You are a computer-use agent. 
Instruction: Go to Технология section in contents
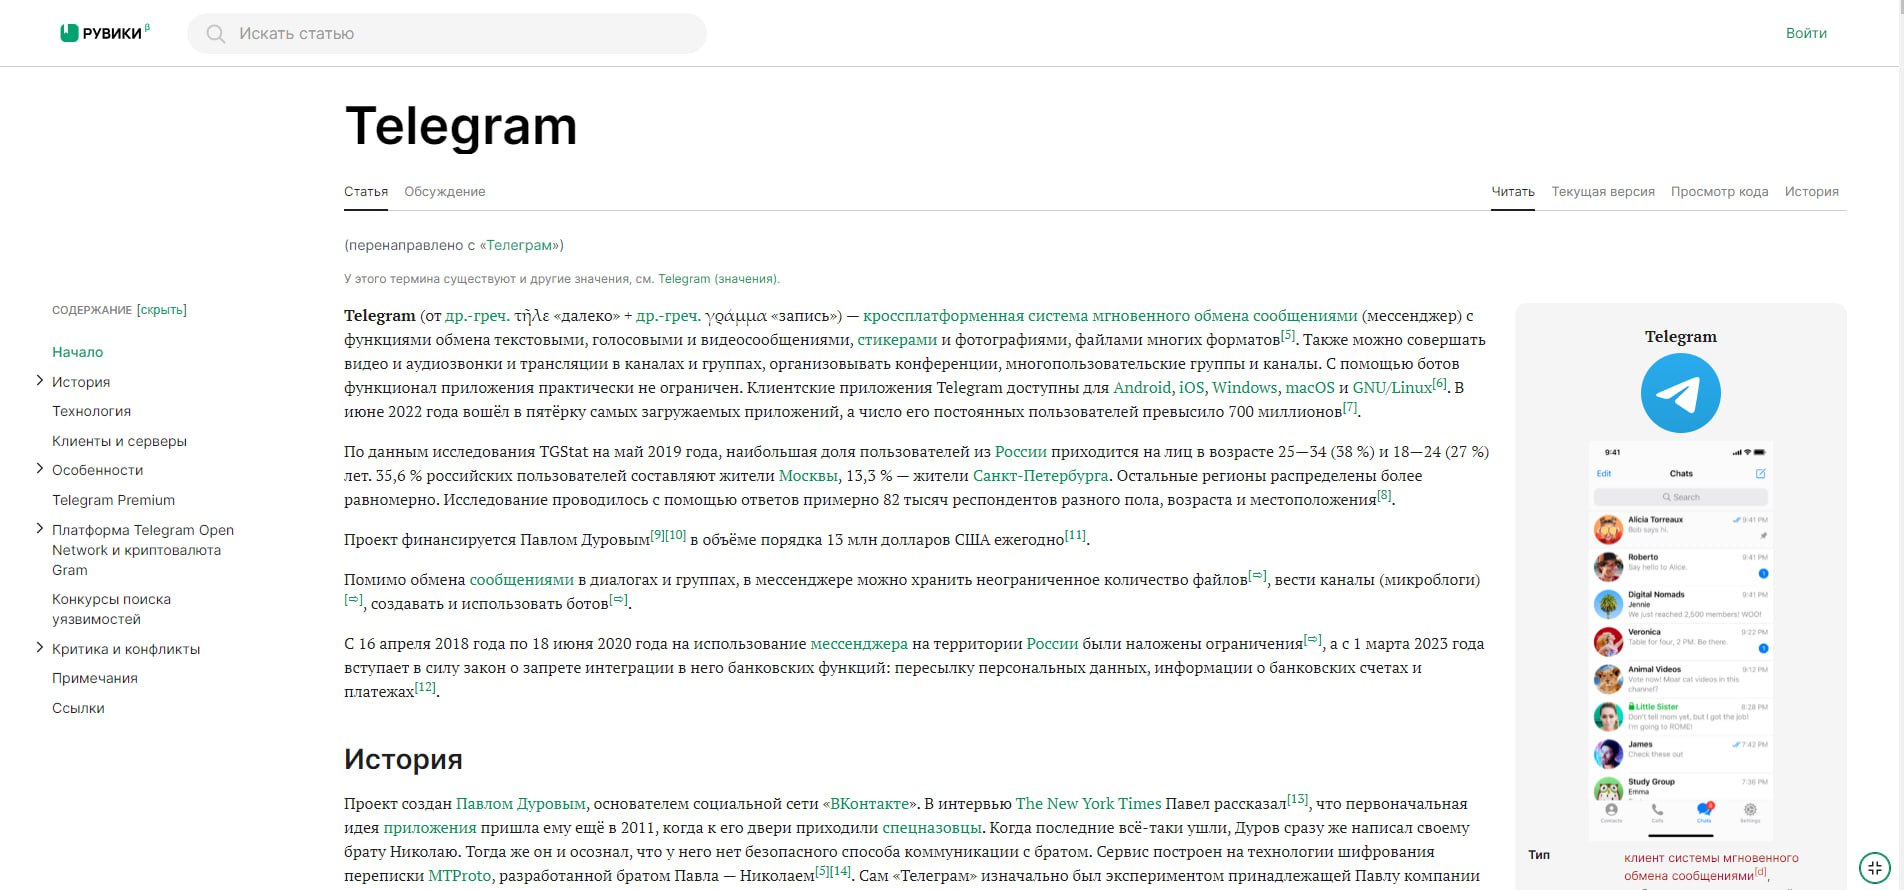point(91,411)
